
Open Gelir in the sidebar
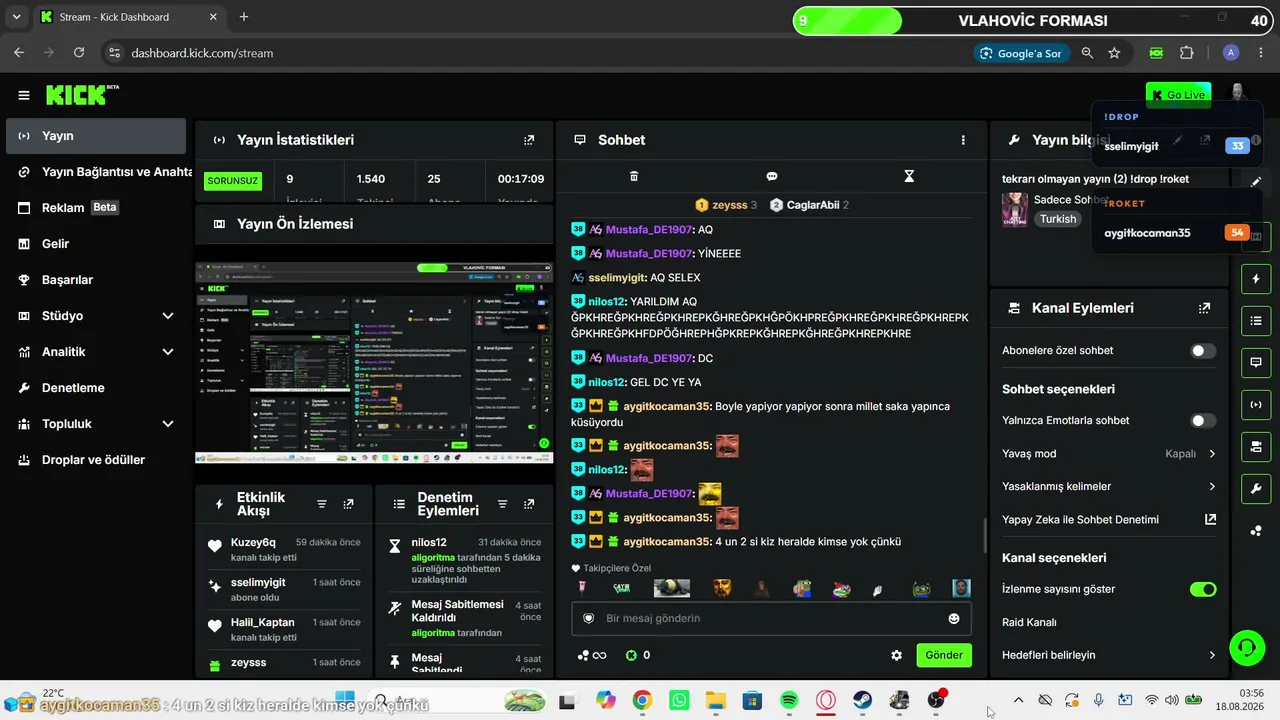[96, 244]
